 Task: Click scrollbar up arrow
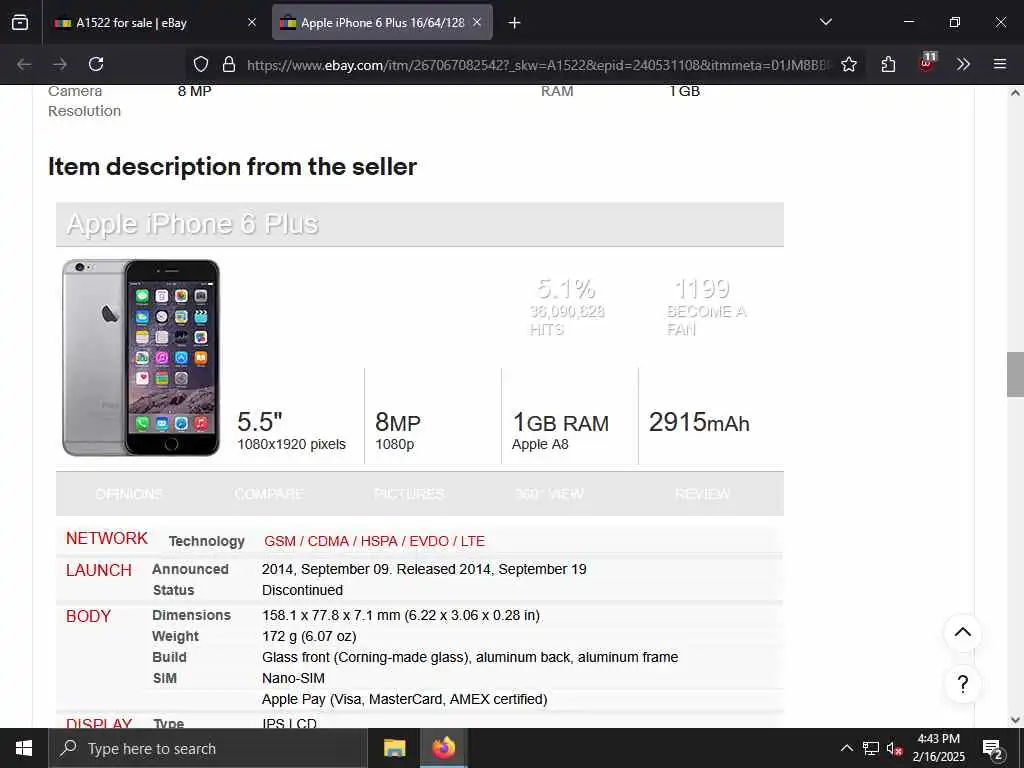(x=1015, y=93)
